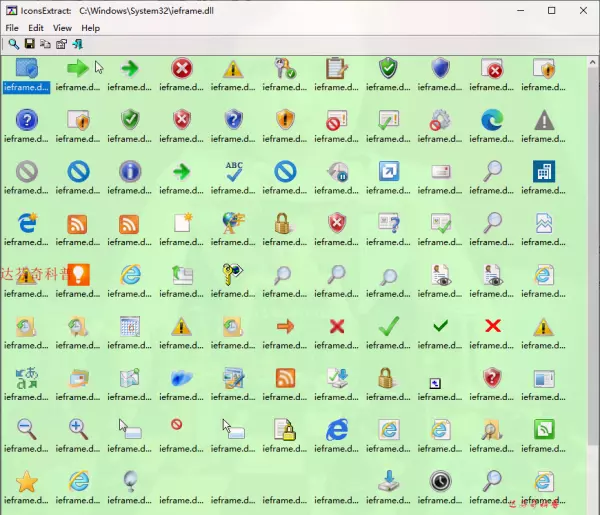Select the calendar icon
The height and width of the screenshot is (515, 600).
click(130, 326)
